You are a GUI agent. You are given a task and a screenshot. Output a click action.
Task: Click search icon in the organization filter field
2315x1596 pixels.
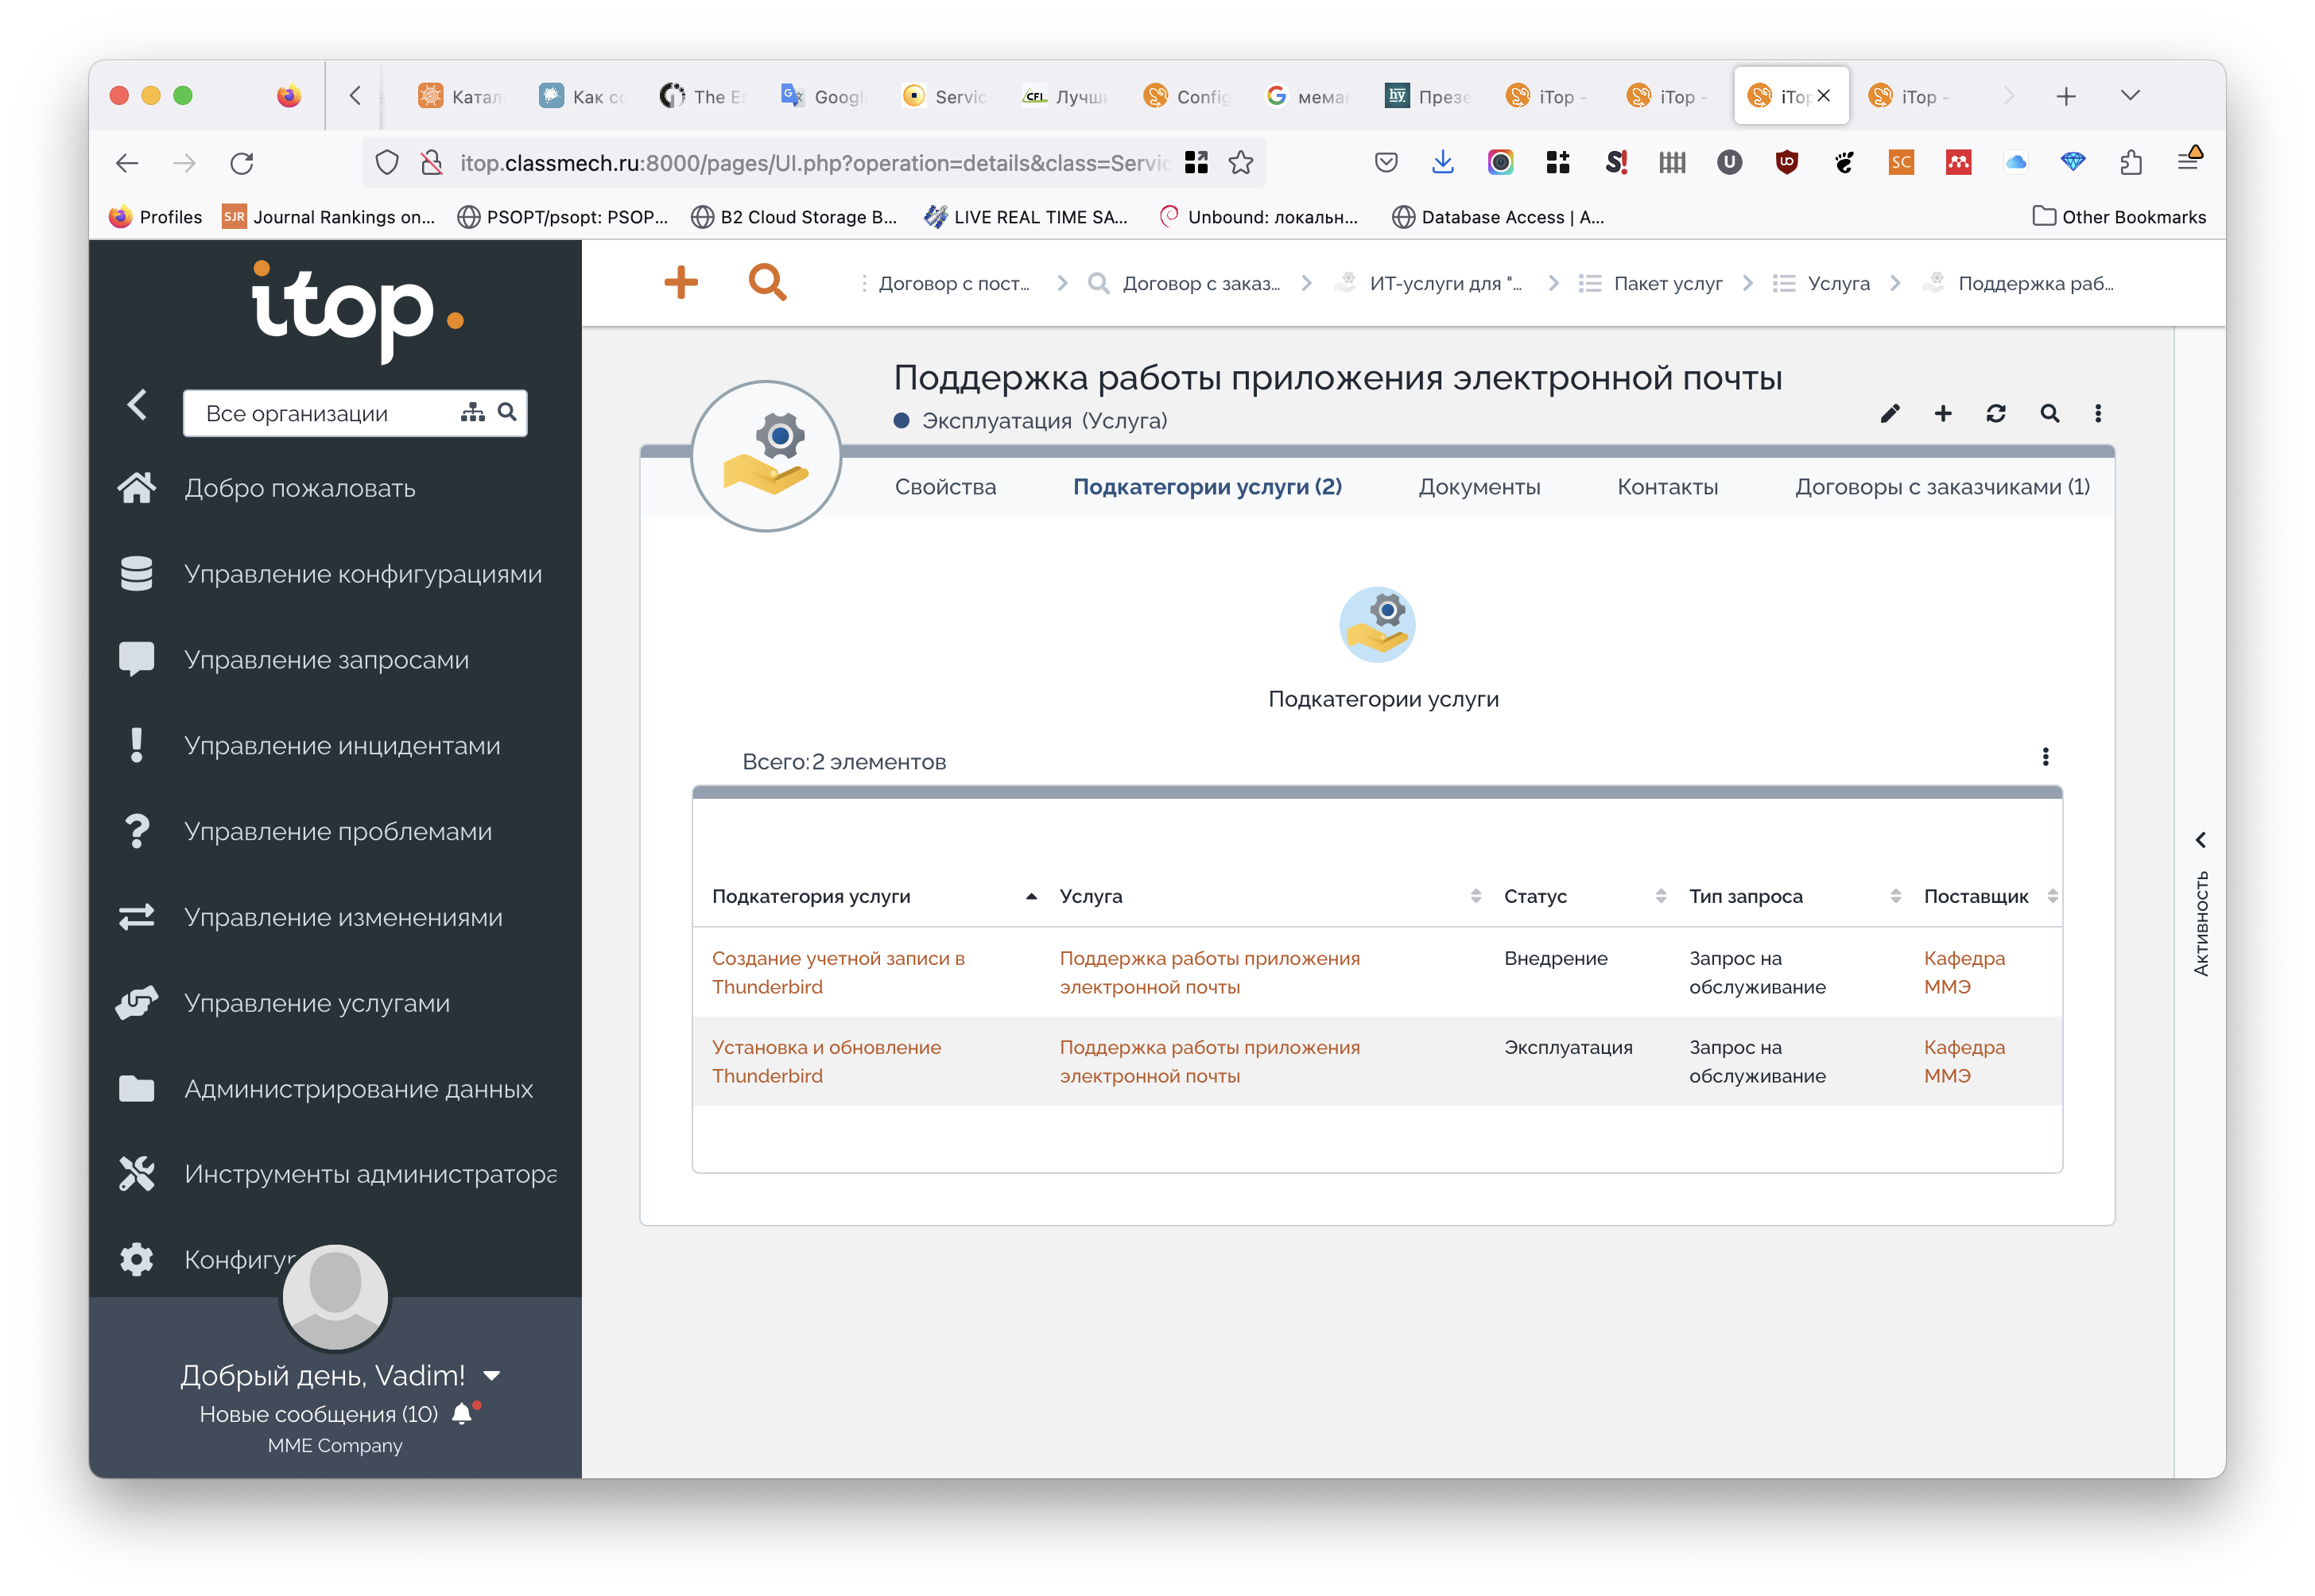pyautogui.click(x=507, y=412)
